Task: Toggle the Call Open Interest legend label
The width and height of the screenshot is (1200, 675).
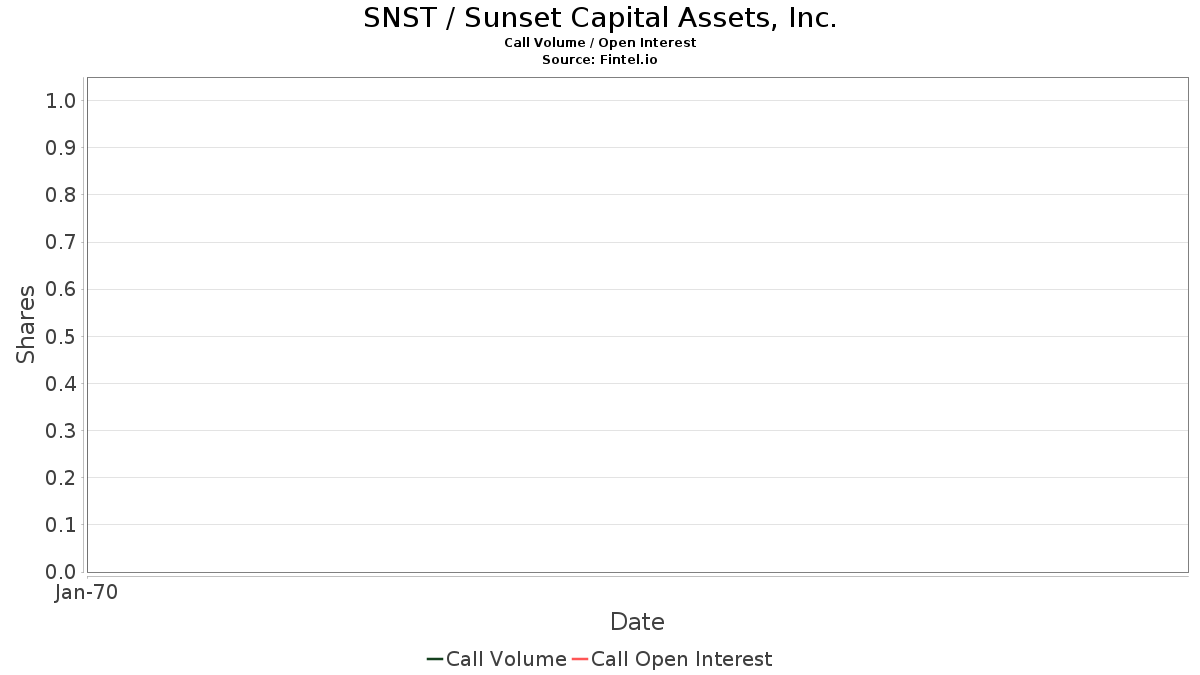Action: coord(681,659)
